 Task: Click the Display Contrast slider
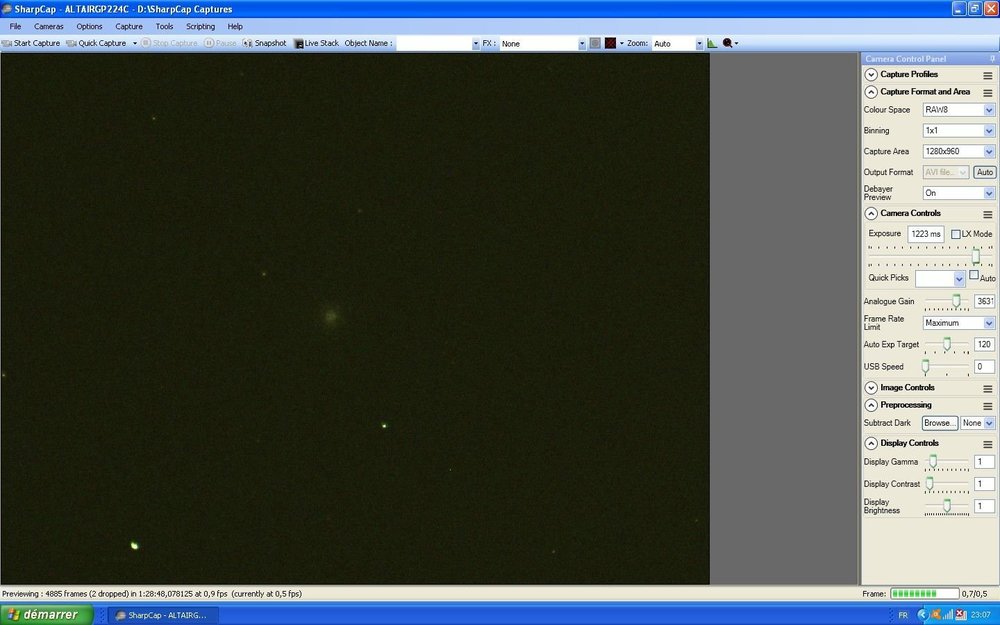[930, 484]
